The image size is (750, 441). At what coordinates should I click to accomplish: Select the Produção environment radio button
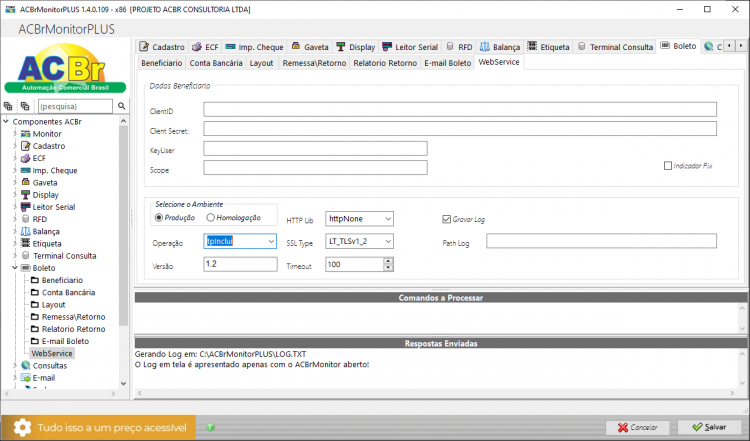(159, 218)
